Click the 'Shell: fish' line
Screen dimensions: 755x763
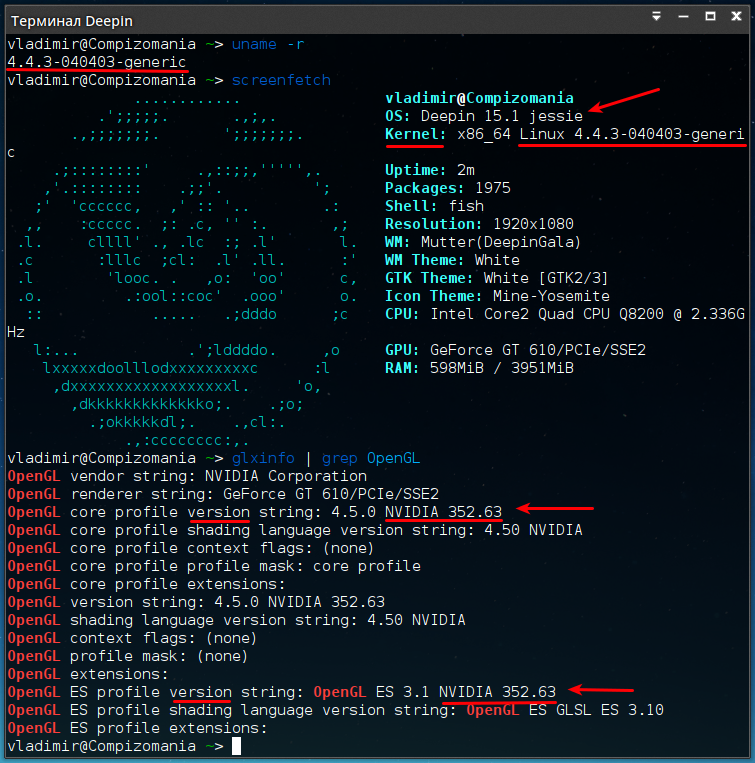[x=434, y=206]
